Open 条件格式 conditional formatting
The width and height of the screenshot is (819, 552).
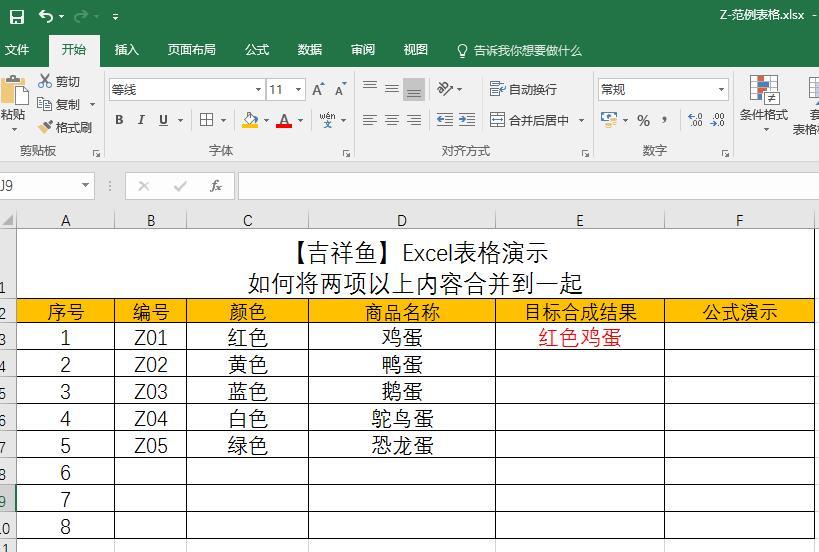coord(764,103)
